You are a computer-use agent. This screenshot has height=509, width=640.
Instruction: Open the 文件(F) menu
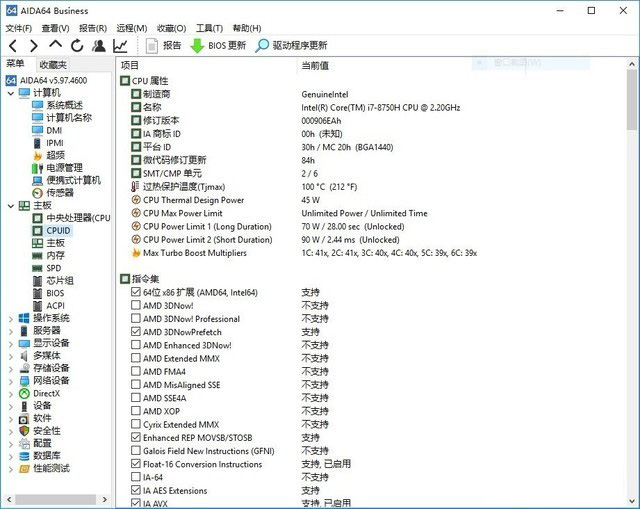point(19,28)
